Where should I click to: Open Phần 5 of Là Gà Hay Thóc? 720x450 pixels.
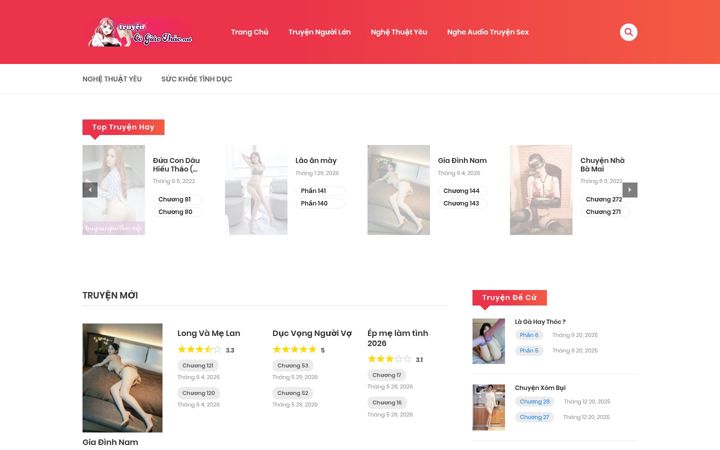529,350
